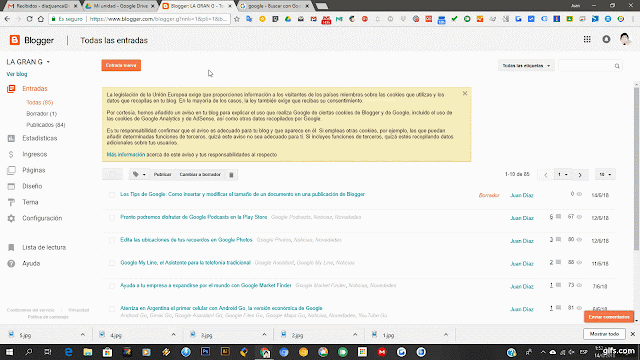Check the Google Market Finder post
Image resolution: width=640 pixels, height=360 pixels.
click(112, 287)
